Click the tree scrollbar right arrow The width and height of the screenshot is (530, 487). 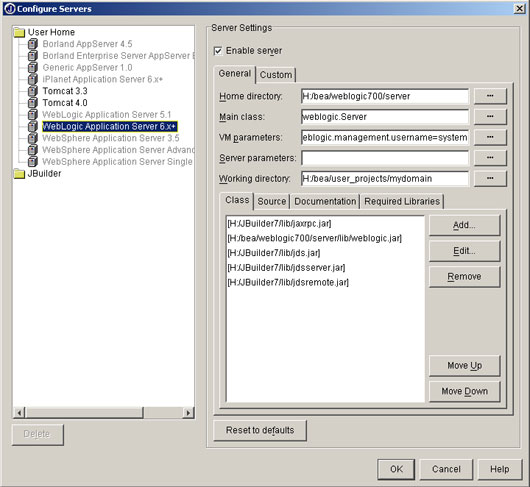pos(188,413)
